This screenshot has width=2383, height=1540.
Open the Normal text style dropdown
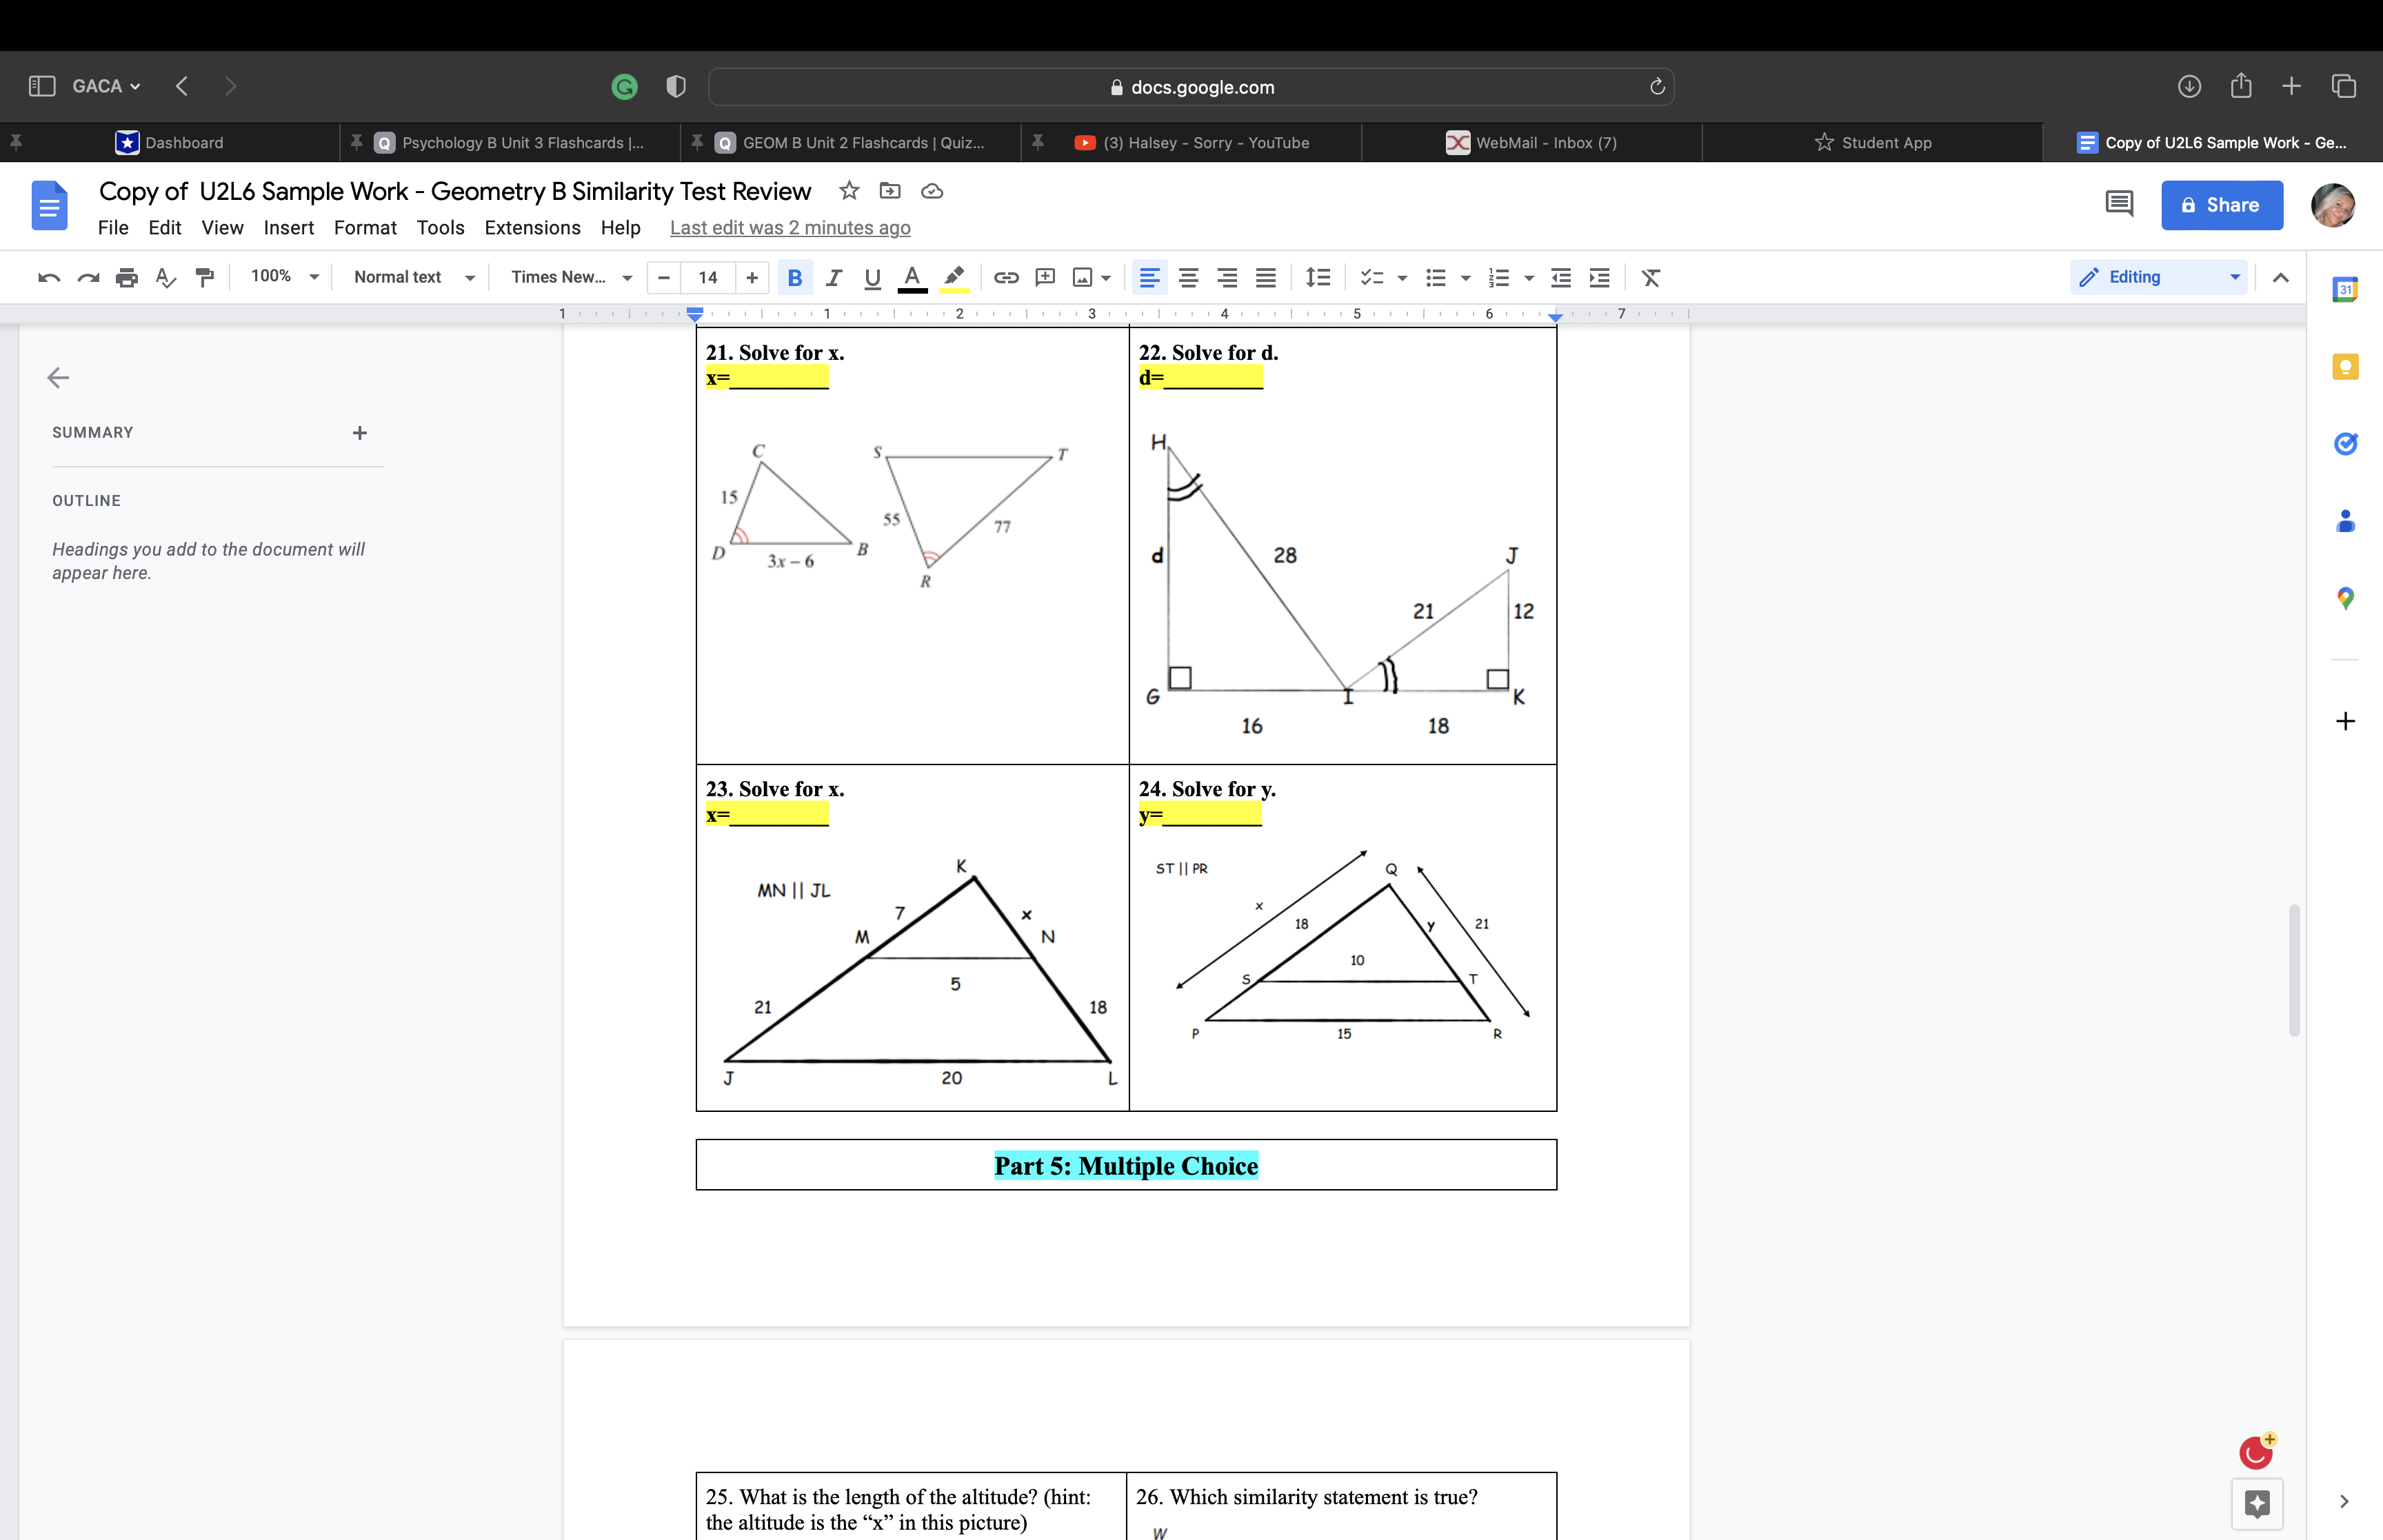[x=413, y=277]
